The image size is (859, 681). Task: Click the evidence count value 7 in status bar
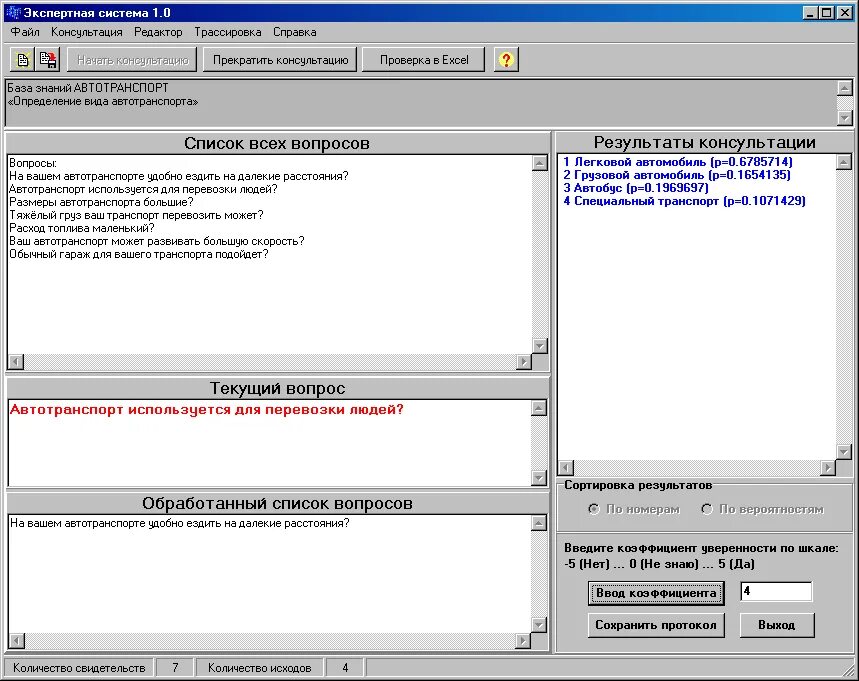click(175, 668)
